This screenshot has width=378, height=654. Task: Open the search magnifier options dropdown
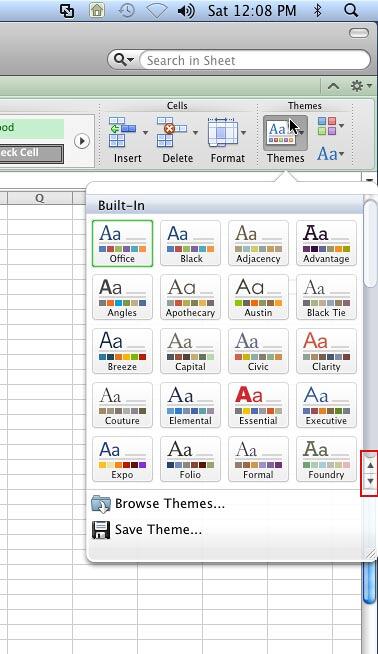[x=123, y=60]
